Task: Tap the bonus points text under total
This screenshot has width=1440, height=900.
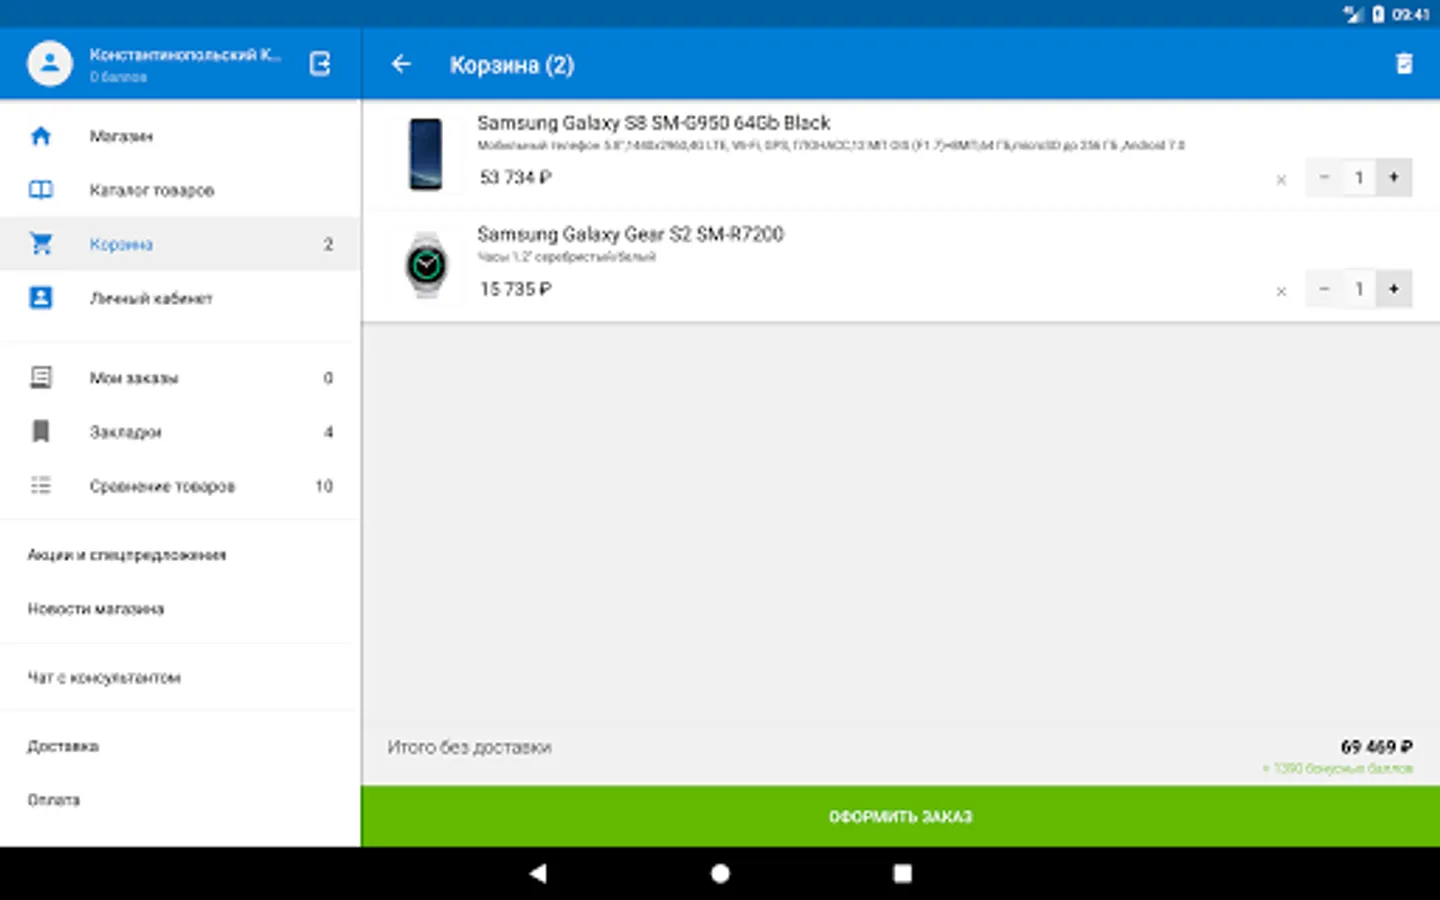Action: coord(1338,769)
